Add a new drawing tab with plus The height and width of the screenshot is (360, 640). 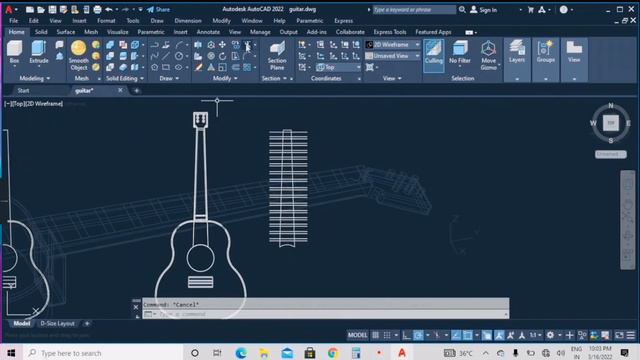(136, 91)
